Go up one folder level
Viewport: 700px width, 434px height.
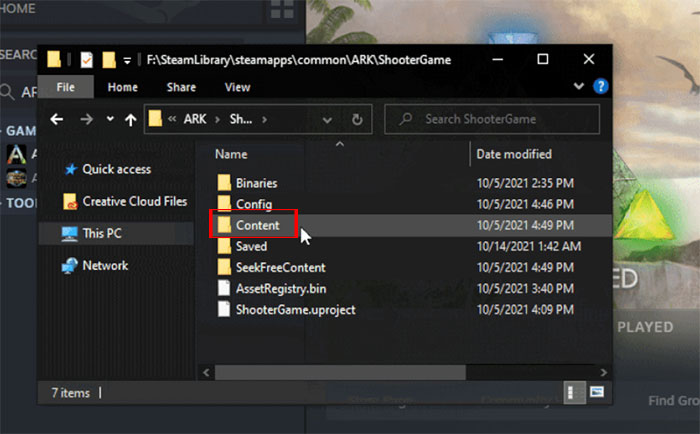point(130,120)
